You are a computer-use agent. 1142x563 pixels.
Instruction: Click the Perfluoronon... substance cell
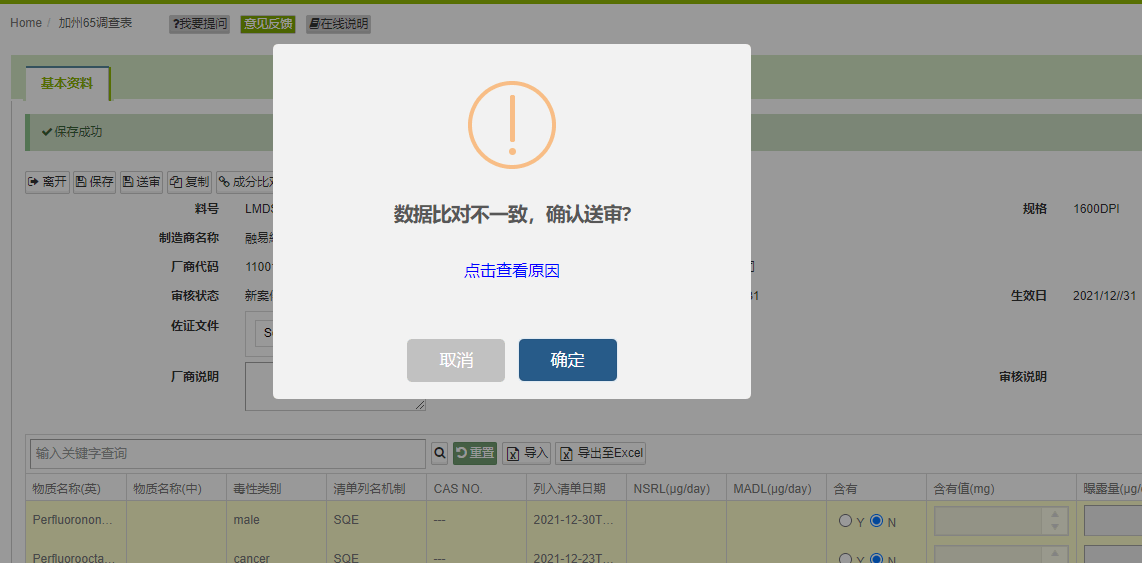[76, 520]
